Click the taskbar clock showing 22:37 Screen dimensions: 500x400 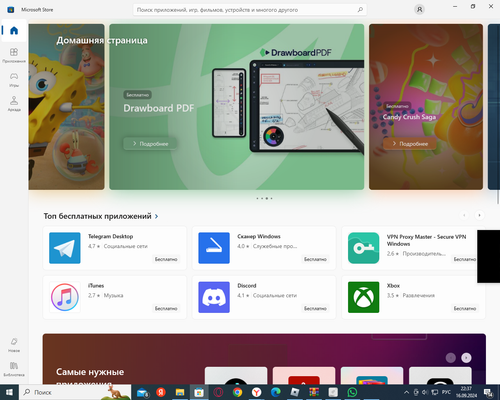point(466,392)
